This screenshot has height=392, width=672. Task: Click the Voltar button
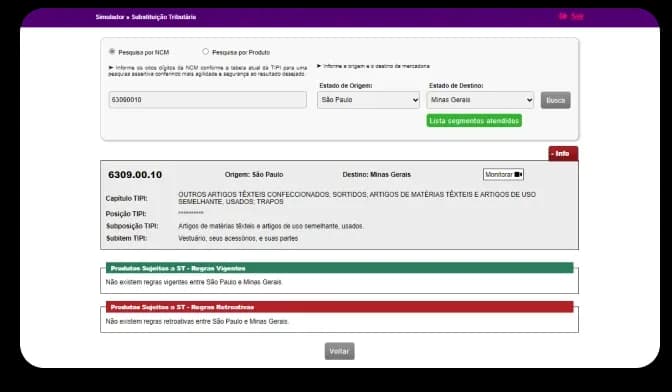339,351
